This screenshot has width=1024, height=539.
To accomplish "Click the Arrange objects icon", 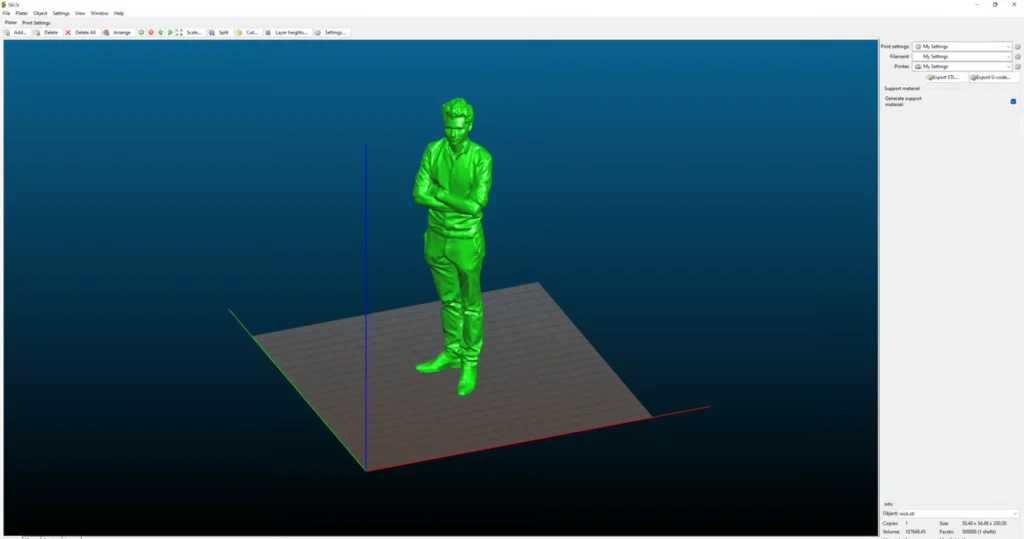I will point(106,32).
